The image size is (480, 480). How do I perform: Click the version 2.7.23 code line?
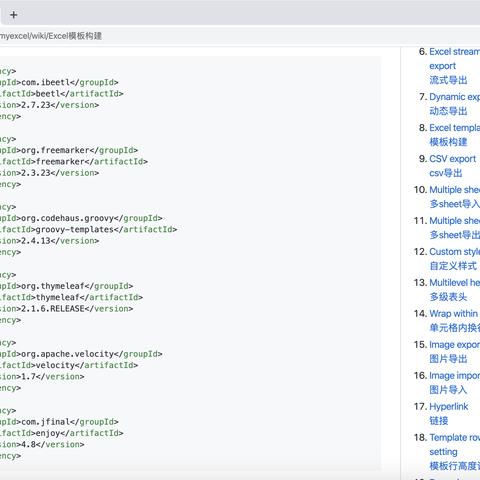(49, 105)
